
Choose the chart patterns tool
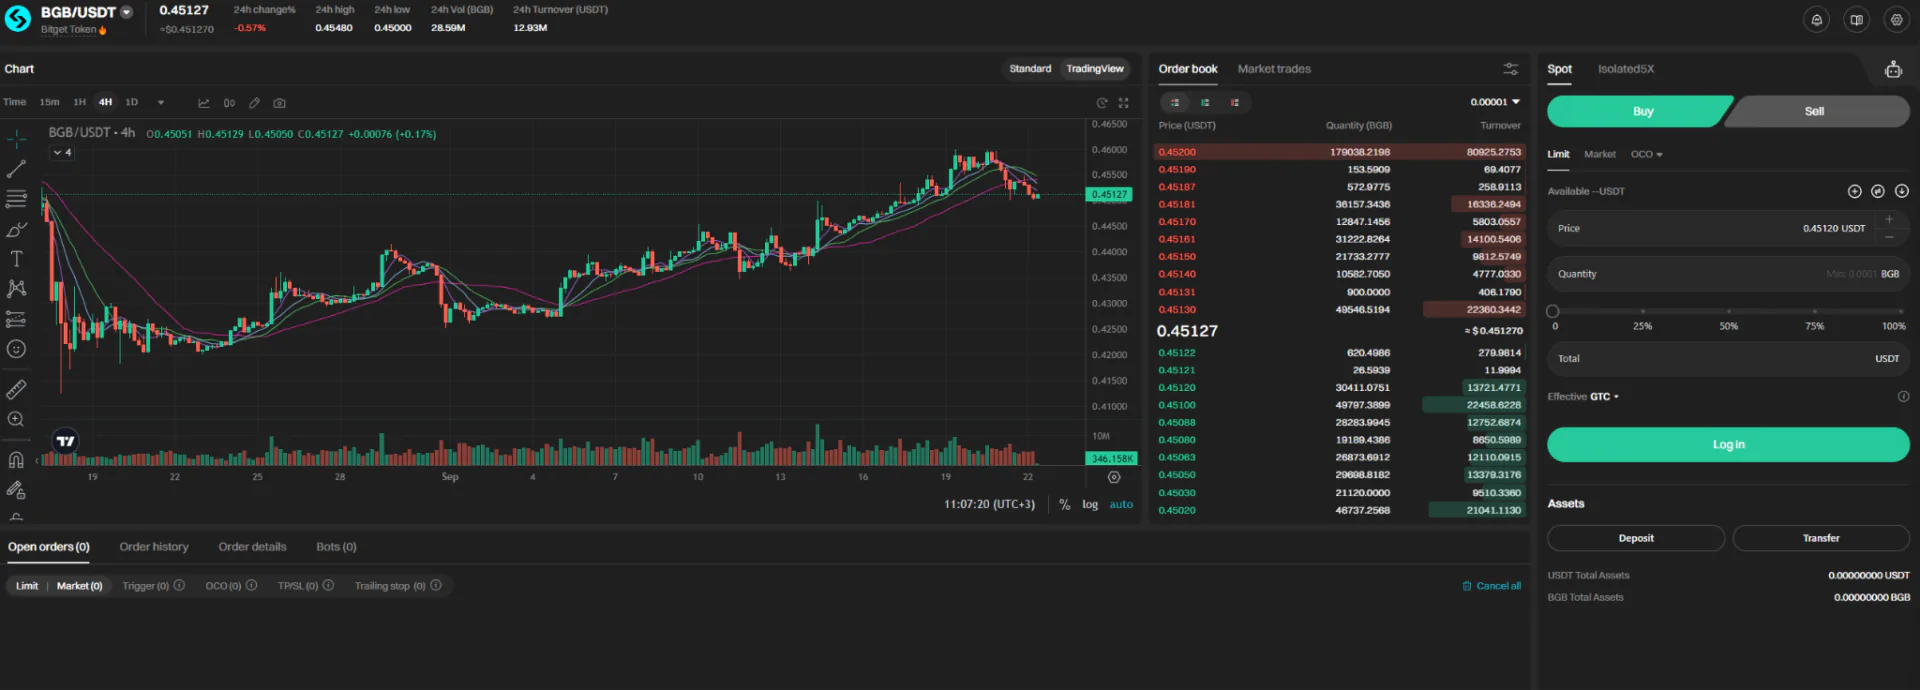click(x=16, y=289)
